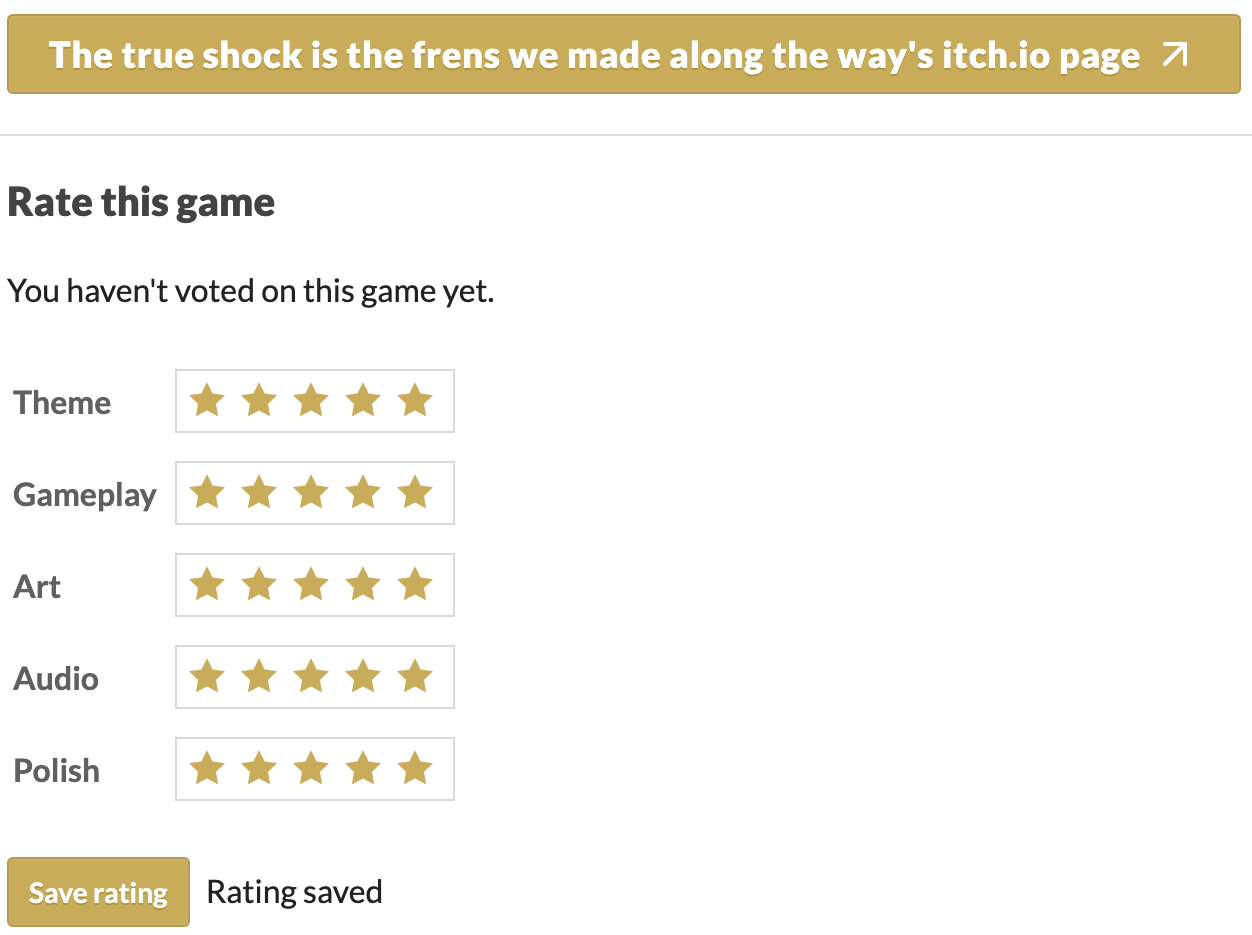Rate Art four stars
Viewport: 1252px width, 935px height.
(363, 585)
